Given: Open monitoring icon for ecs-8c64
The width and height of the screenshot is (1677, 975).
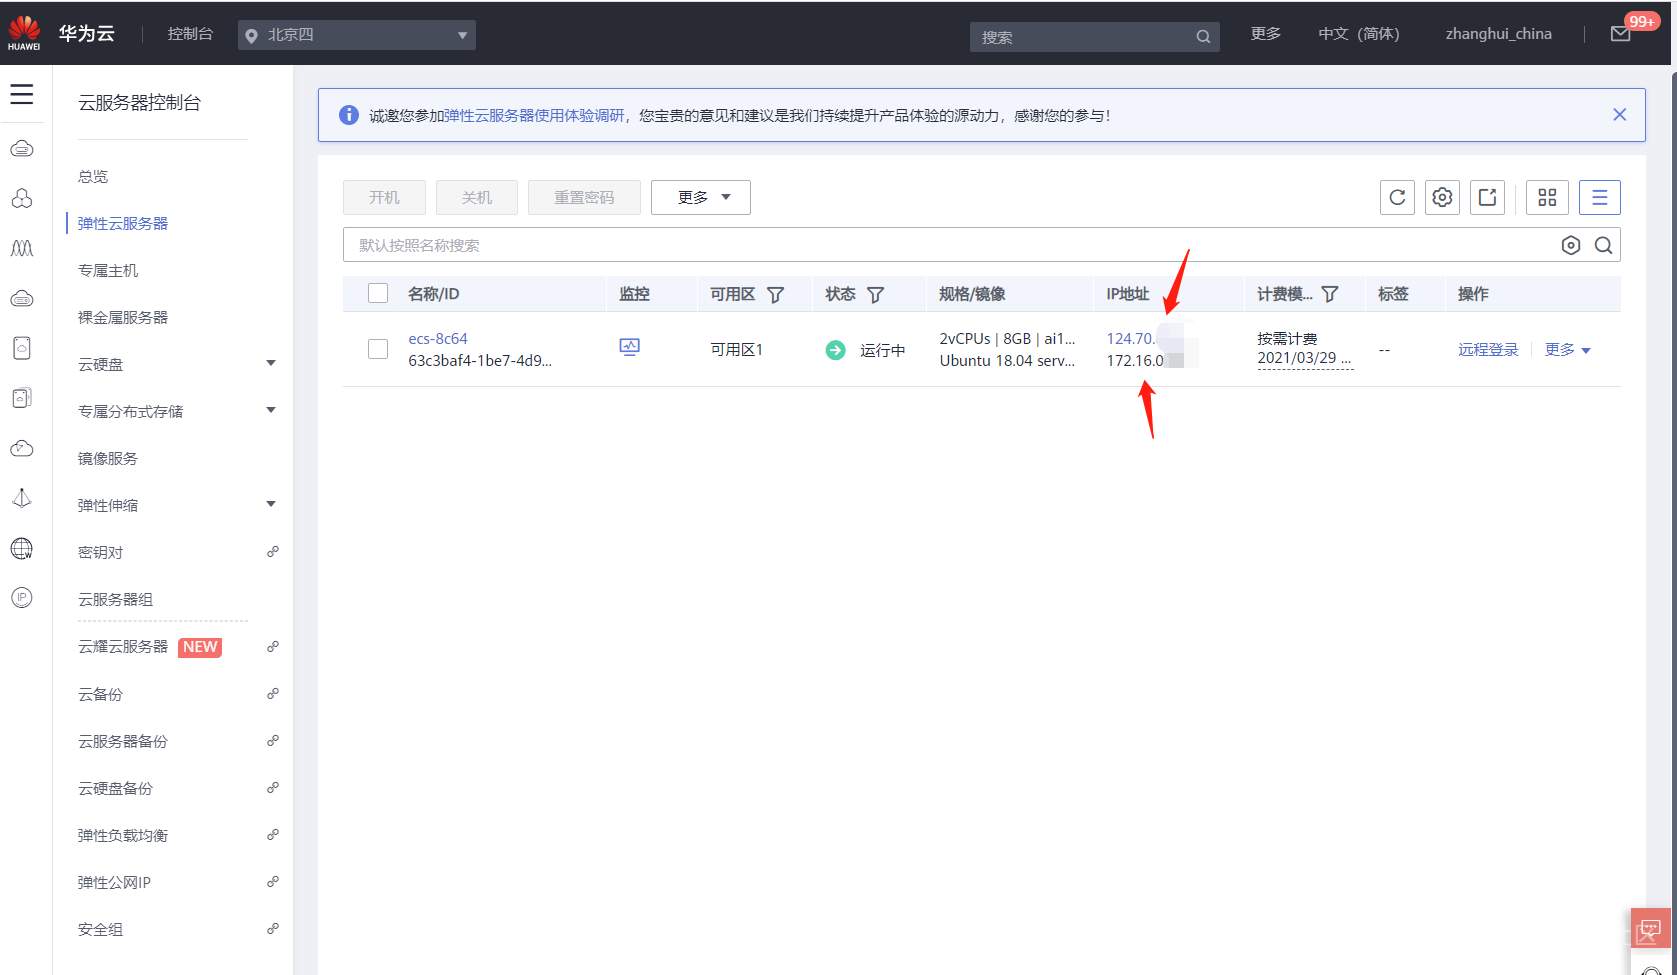Looking at the screenshot, I should (x=629, y=347).
